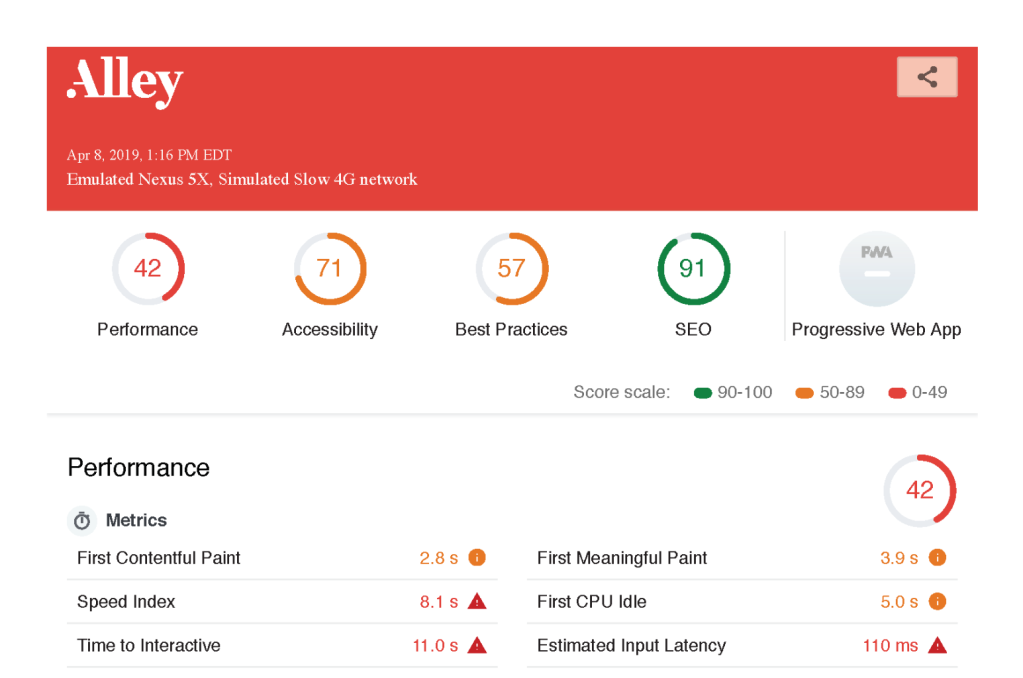Click red warning triangle beside Time to Interactive

pyautogui.click(x=478, y=645)
